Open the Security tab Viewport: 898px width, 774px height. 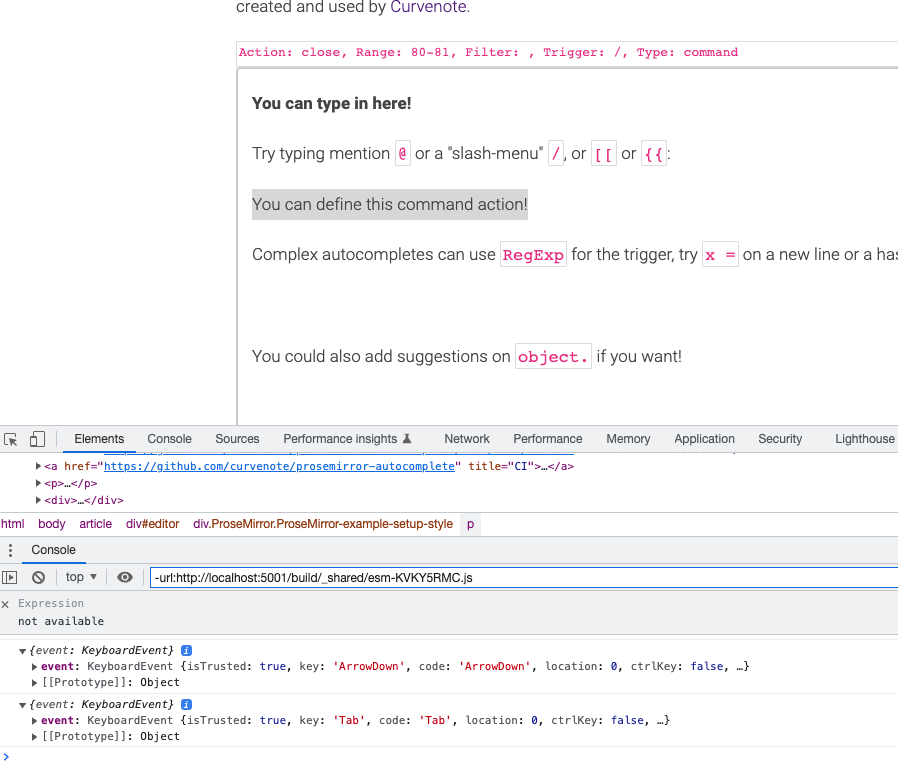point(780,439)
